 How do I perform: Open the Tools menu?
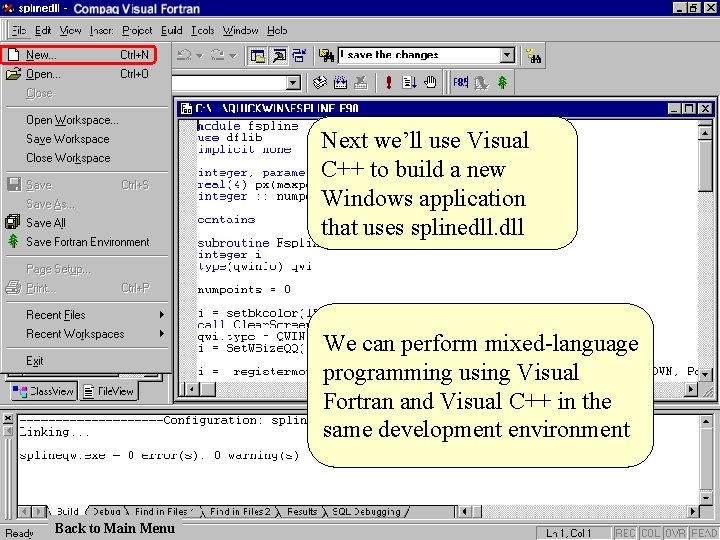[x=202, y=30]
